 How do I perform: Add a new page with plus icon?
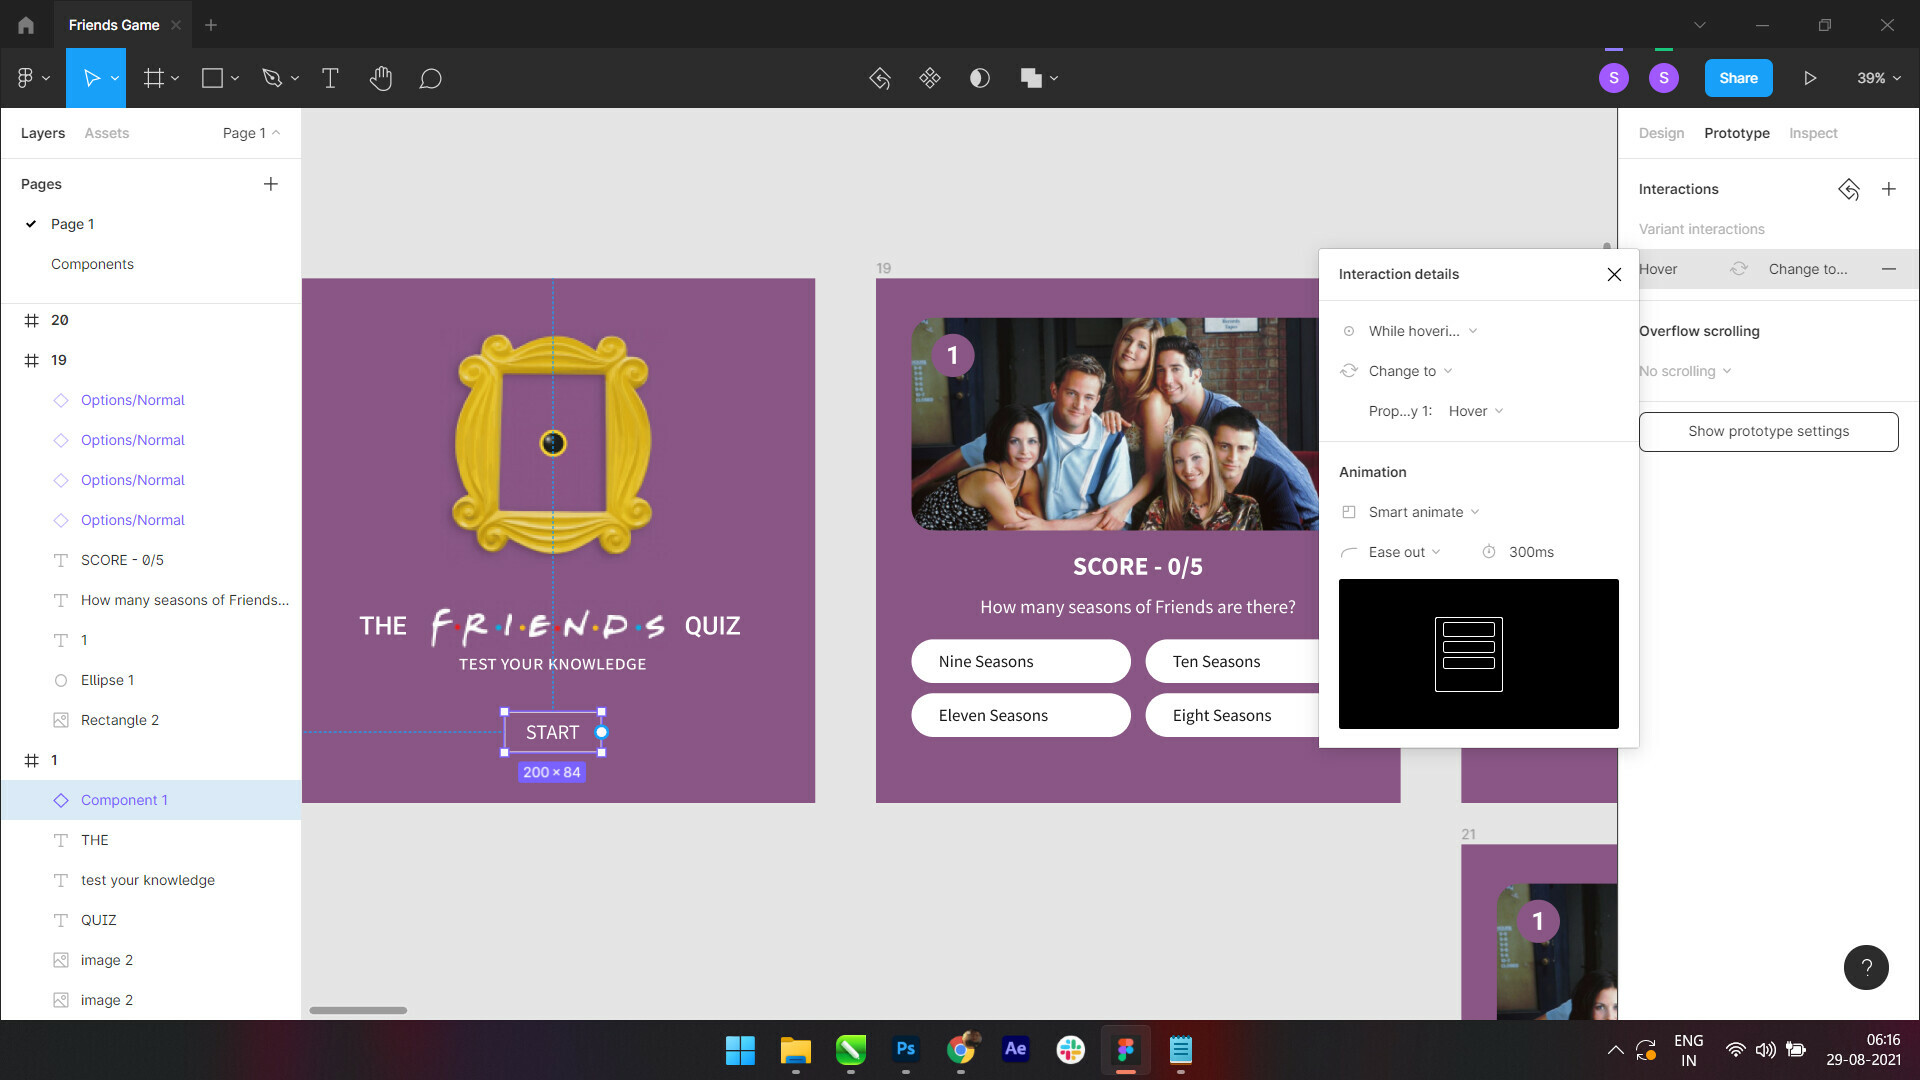(x=271, y=184)
